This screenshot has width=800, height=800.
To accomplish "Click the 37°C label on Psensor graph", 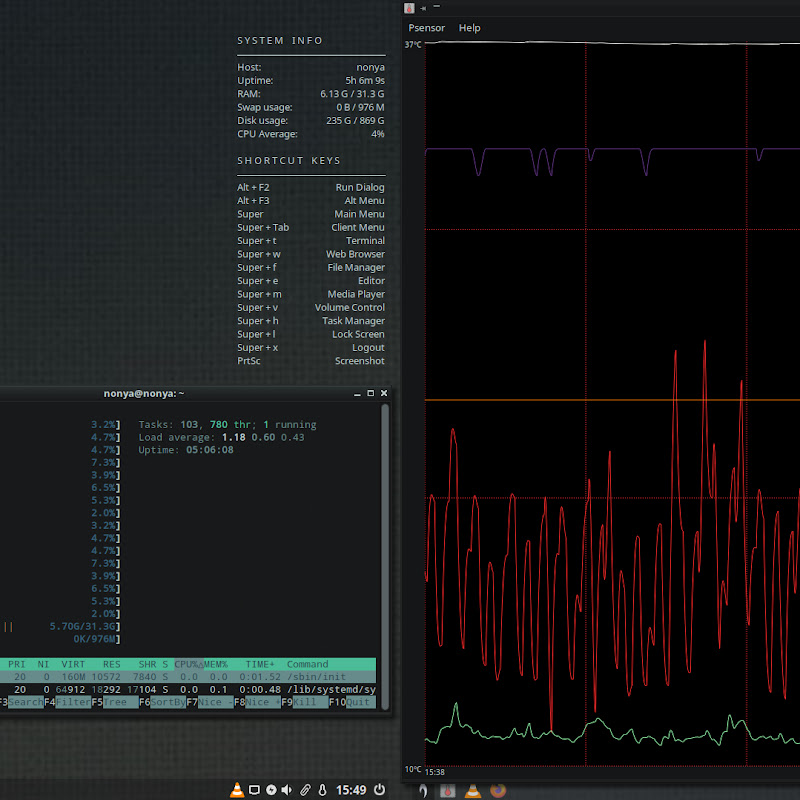I will click(413, 45).
